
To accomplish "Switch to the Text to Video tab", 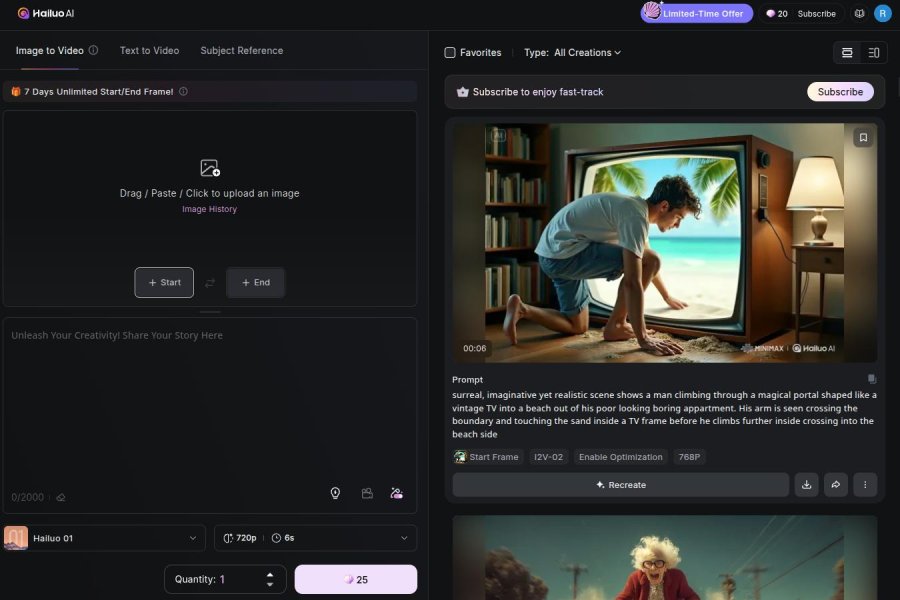I will click(x=149, y=51).
